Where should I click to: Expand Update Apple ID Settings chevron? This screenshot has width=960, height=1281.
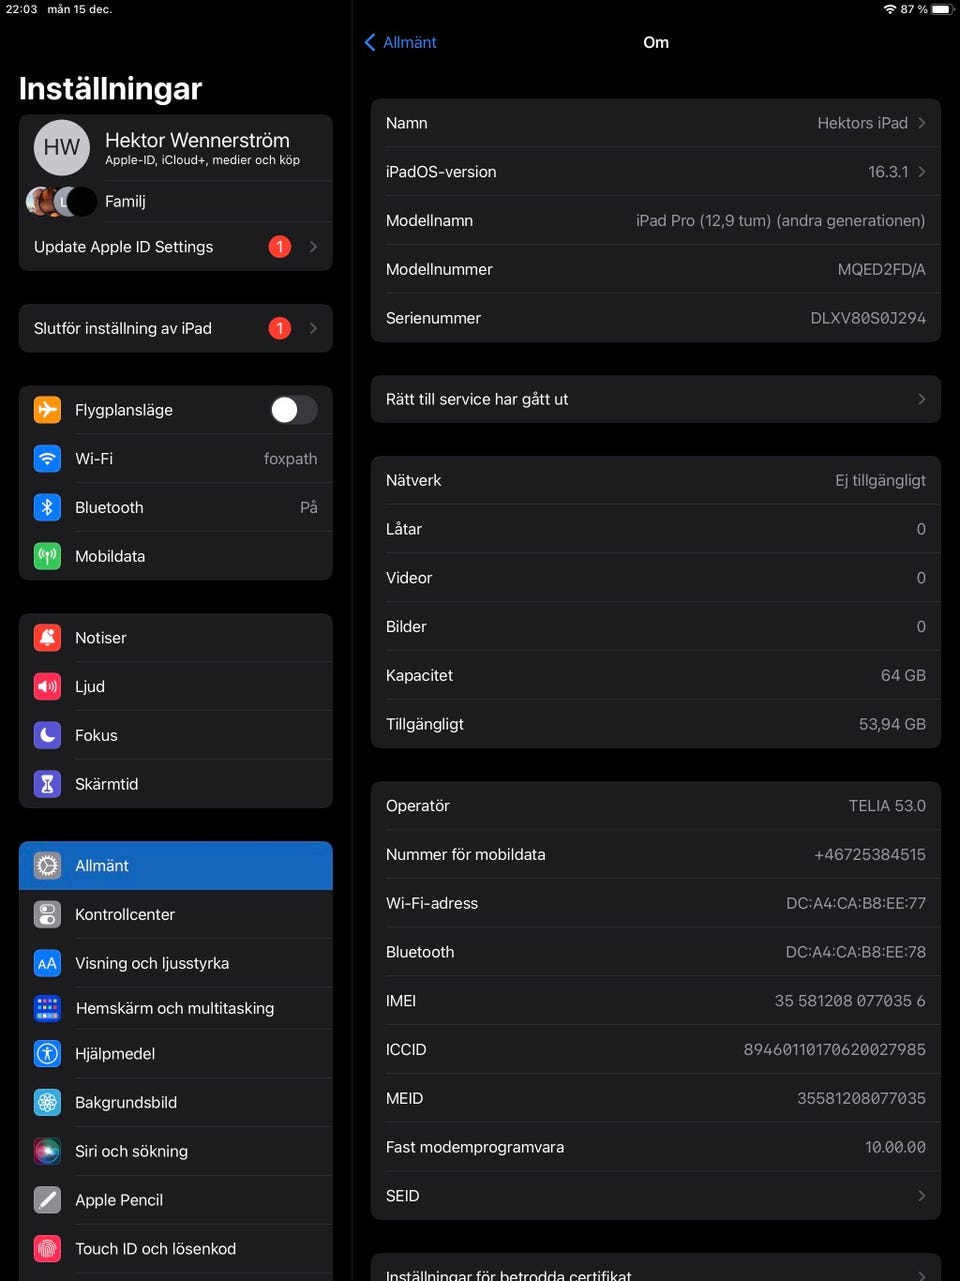click(x=313, y=247)
